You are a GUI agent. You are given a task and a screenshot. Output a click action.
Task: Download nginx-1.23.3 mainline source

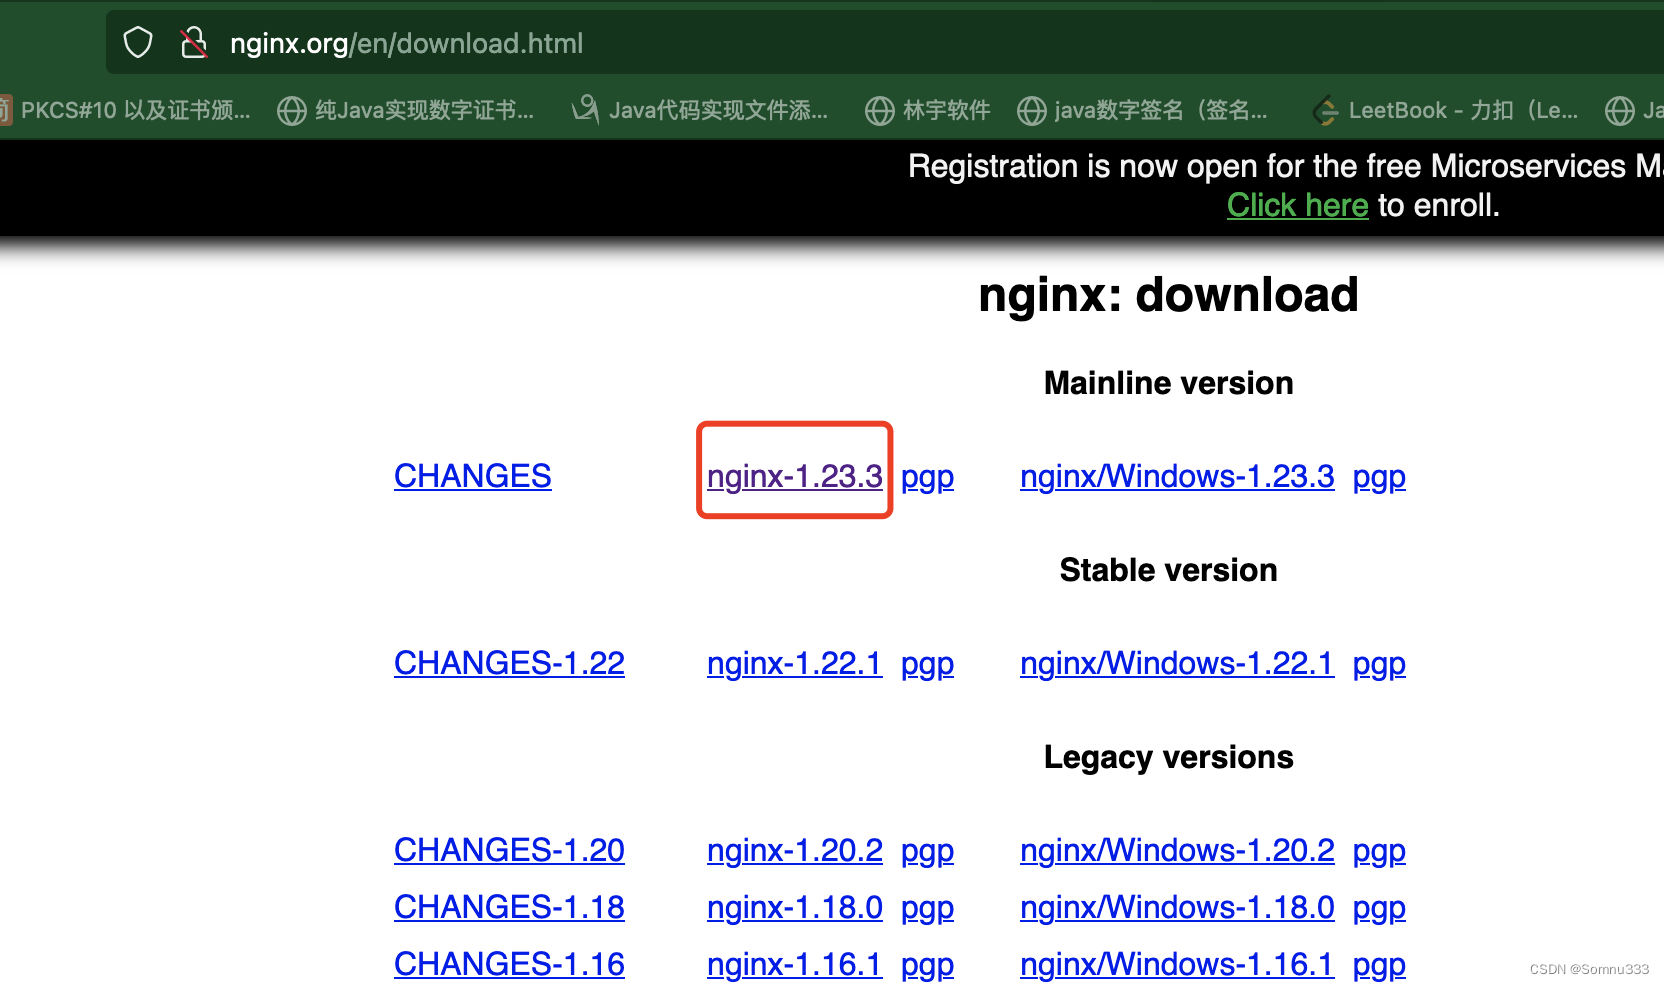coord(794,475)
